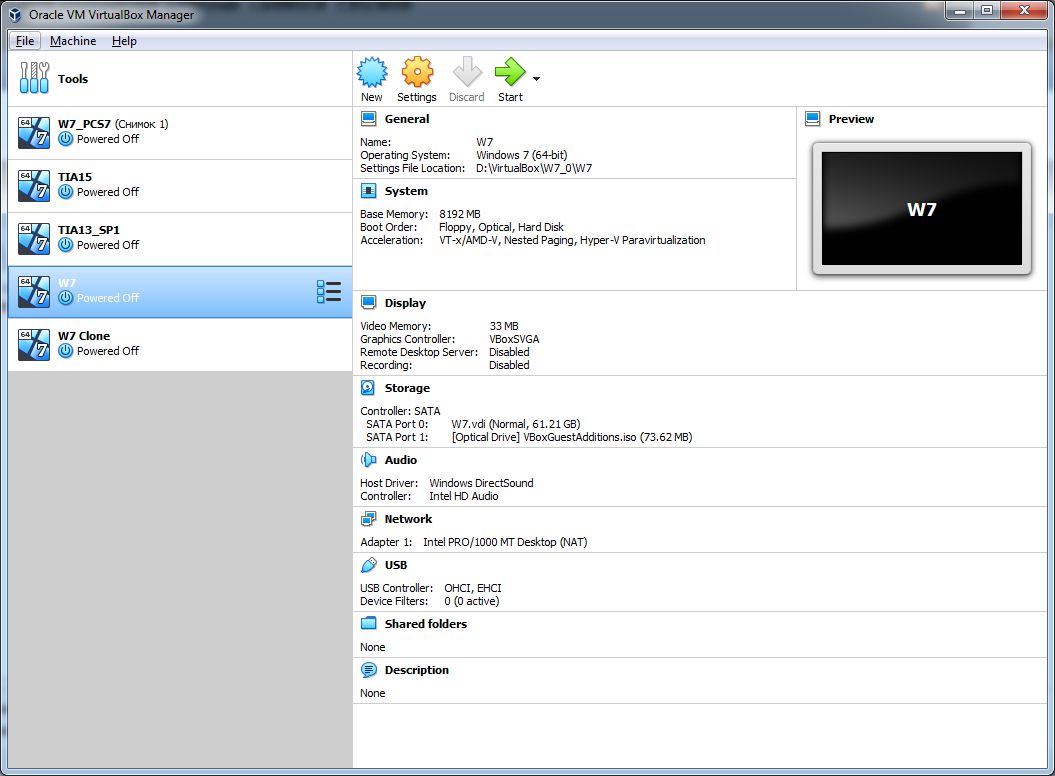Click the New virtual machine icon
Image resolution: width=1055 pixels, height=776 pixels.
coord(371,72)
